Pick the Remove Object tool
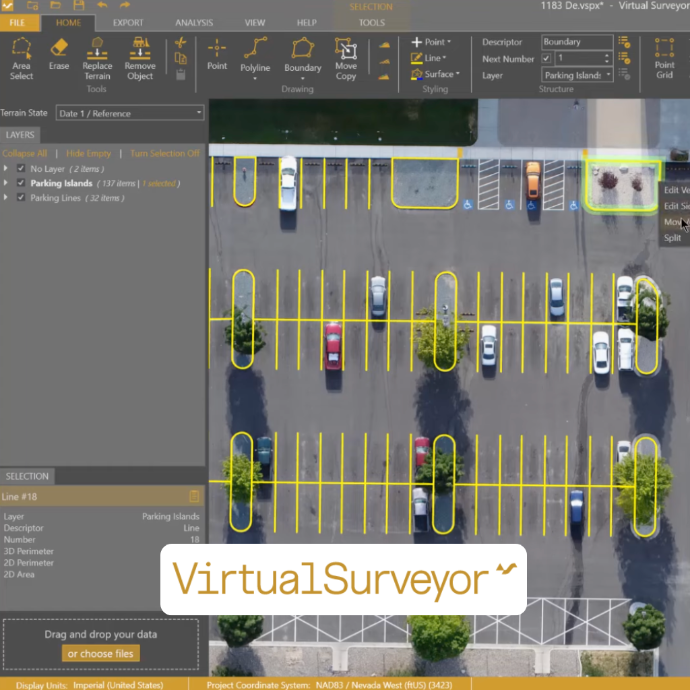 point(140,59)
